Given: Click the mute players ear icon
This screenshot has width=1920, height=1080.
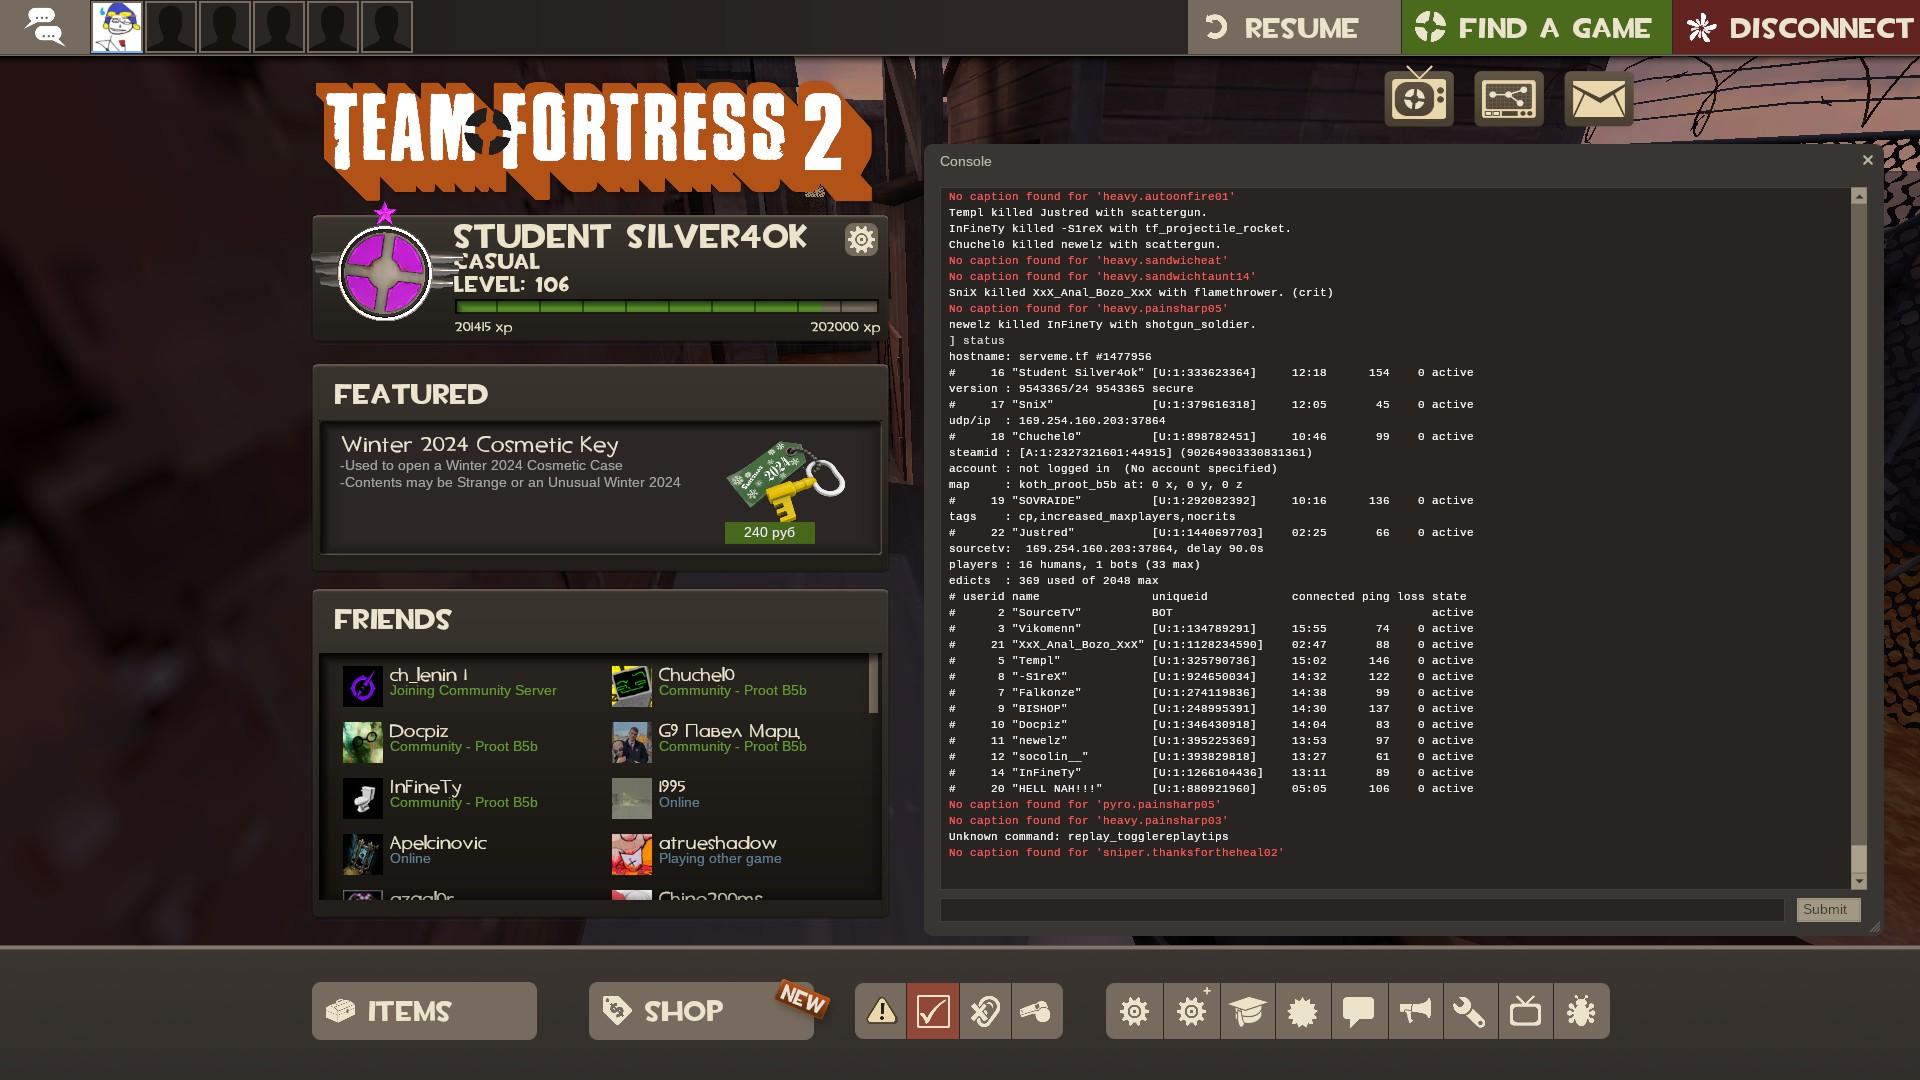Looking at the screenshot, I should pyautogui.click(x=985, y=1011).
